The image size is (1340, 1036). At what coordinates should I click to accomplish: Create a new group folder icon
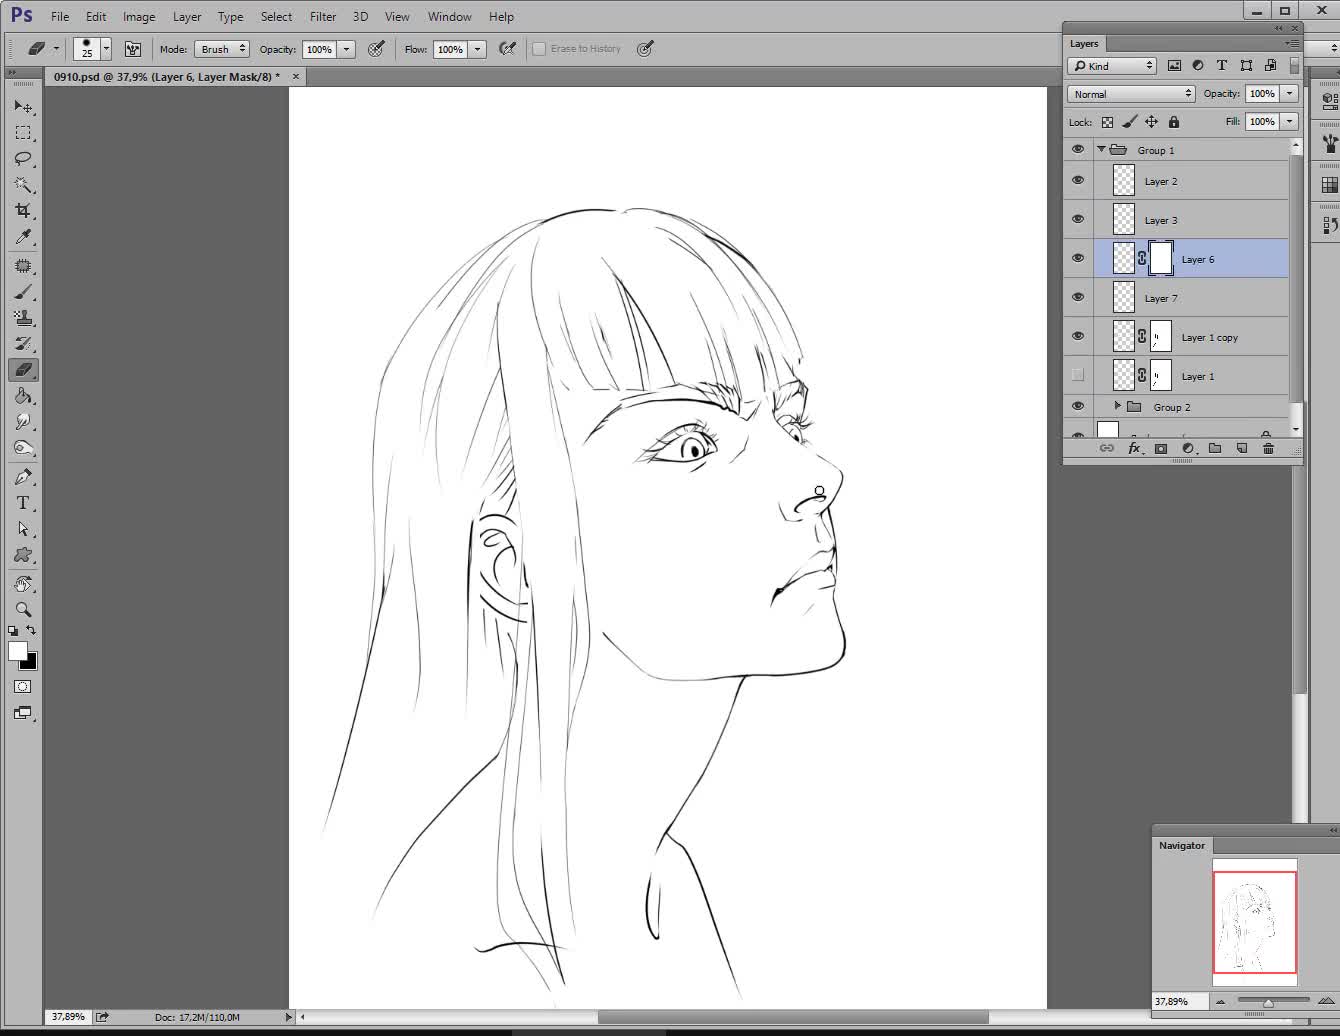coord(1214,449)
